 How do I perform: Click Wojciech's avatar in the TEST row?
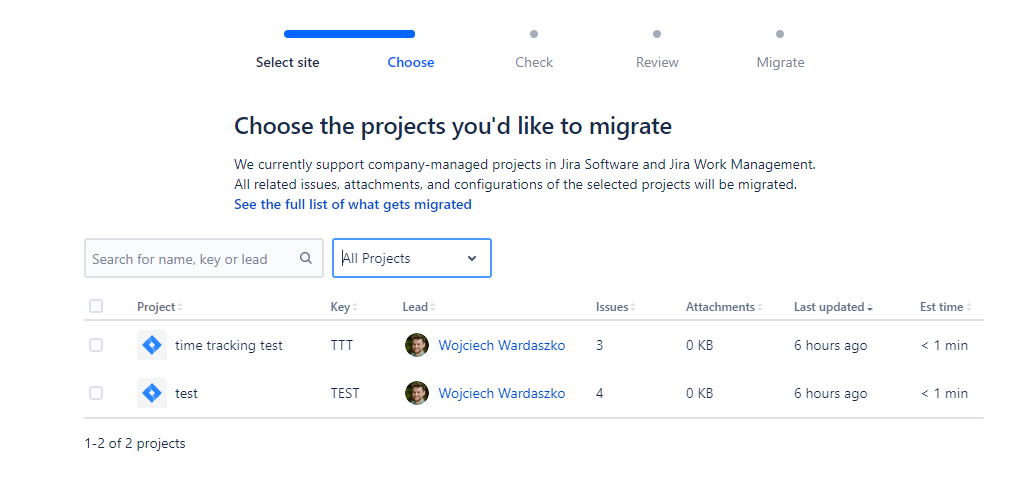coord(417,393)
